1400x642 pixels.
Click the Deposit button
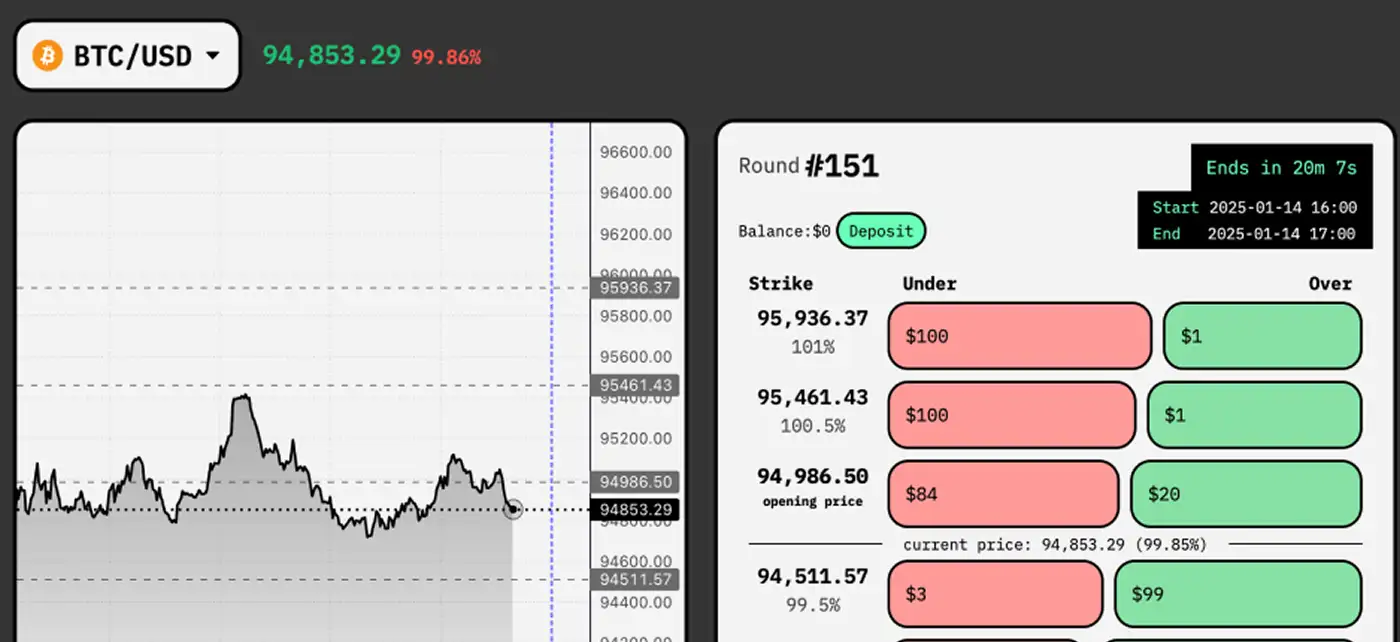[x=881, y=231]
